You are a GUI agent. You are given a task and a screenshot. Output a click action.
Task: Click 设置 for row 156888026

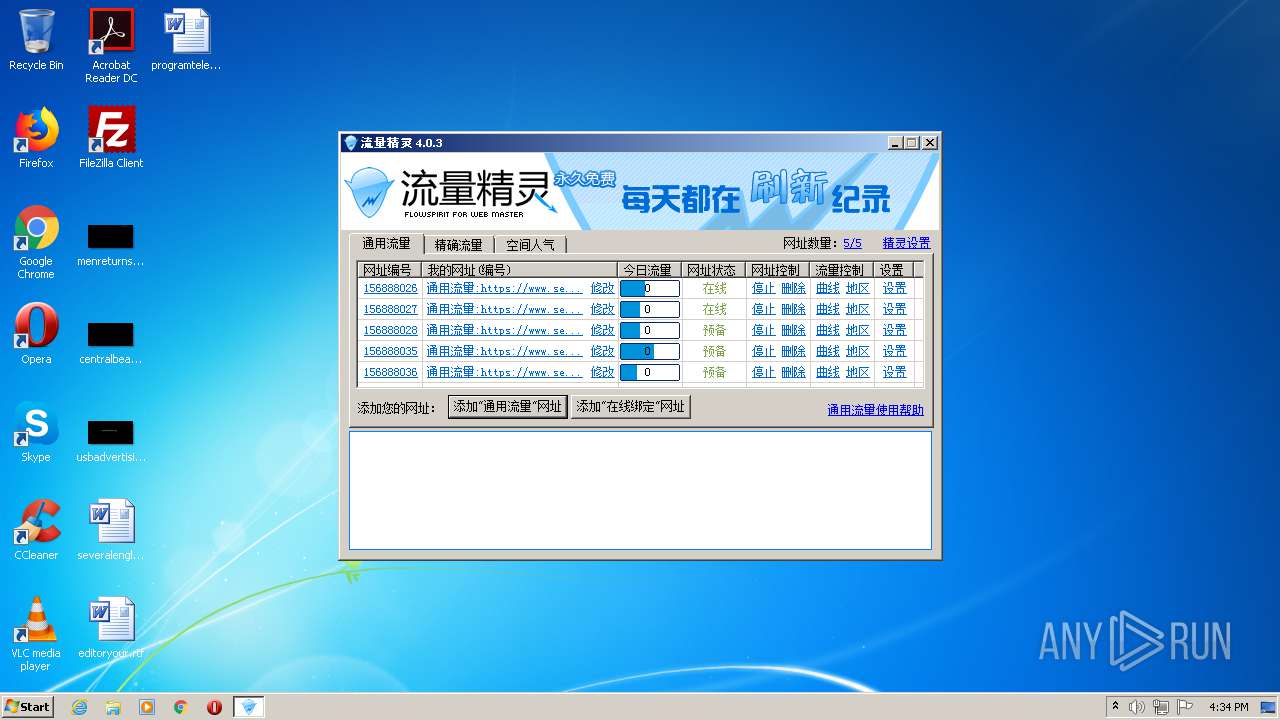(x=894, y=288)
